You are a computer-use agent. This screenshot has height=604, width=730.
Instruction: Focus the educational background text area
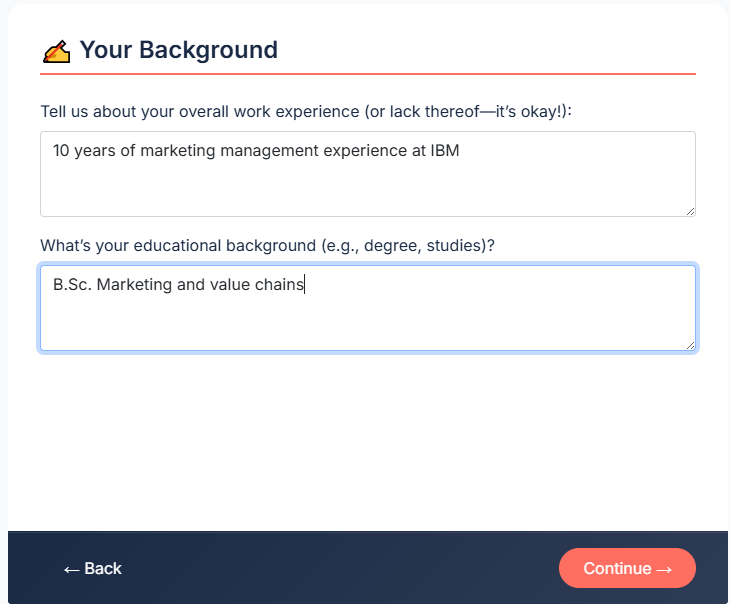(367, 320)
